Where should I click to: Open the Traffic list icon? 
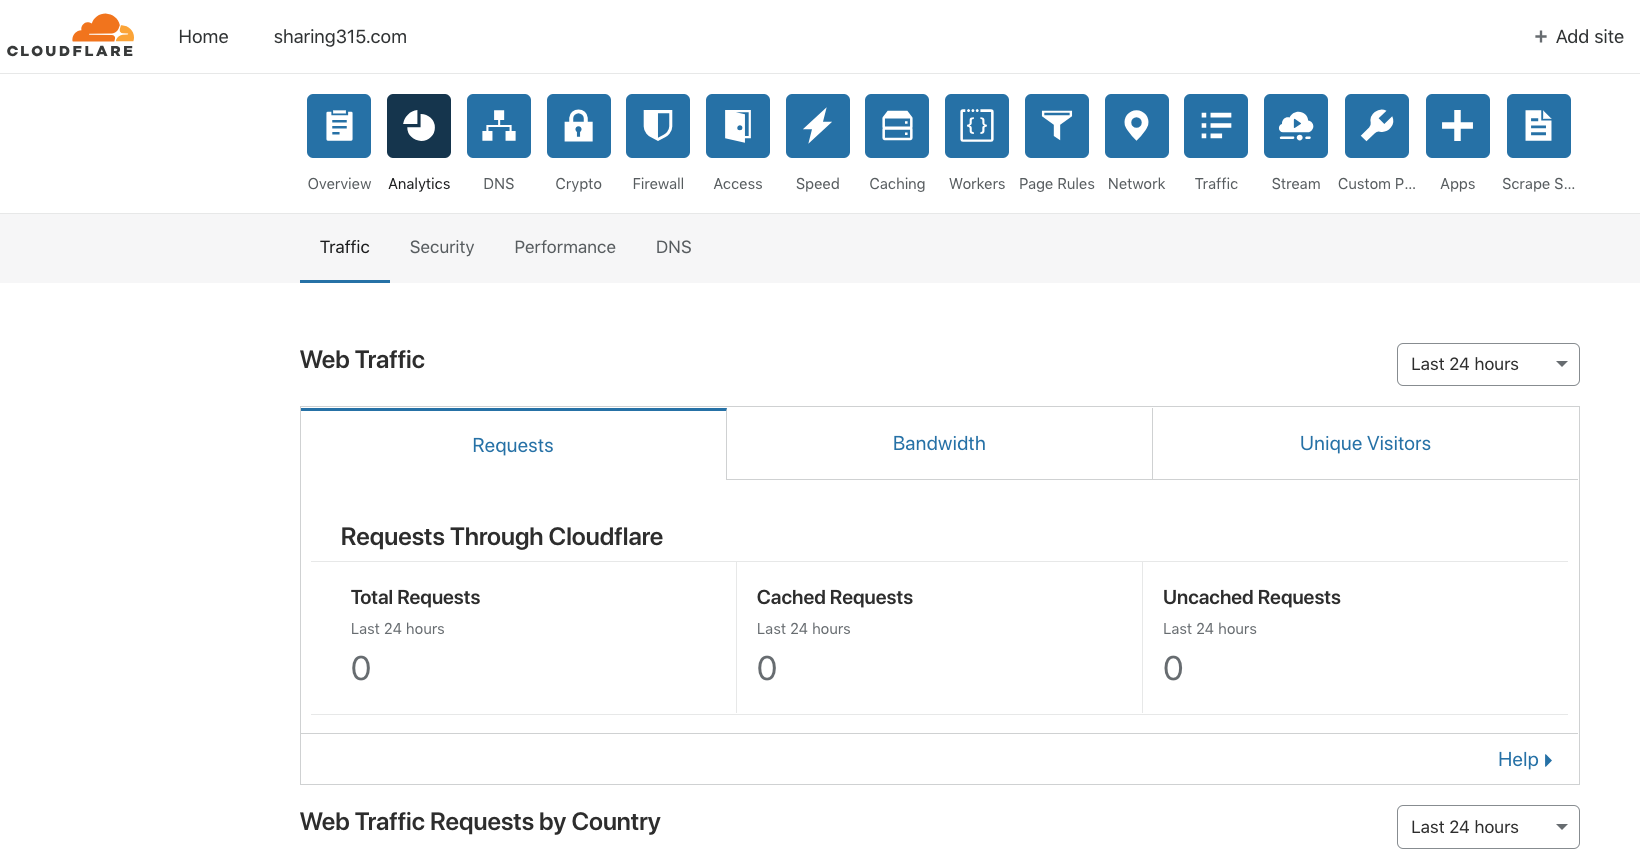tap(1216, 126)
